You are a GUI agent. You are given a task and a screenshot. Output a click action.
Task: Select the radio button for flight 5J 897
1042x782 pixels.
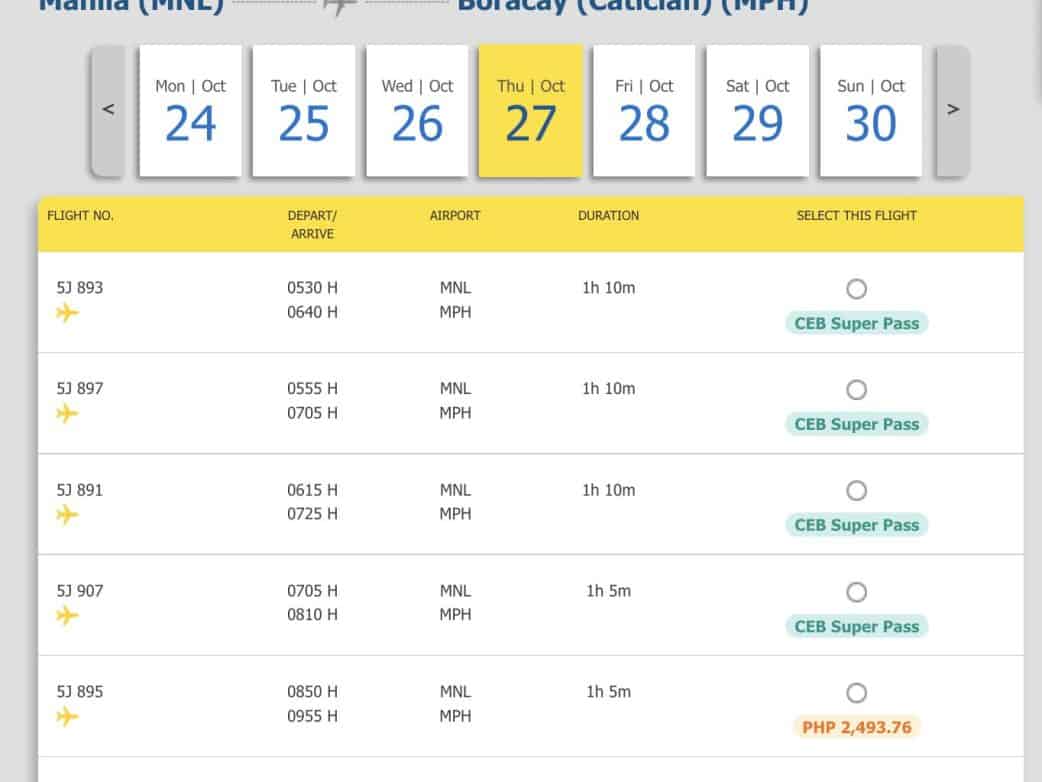pos(856,390)
